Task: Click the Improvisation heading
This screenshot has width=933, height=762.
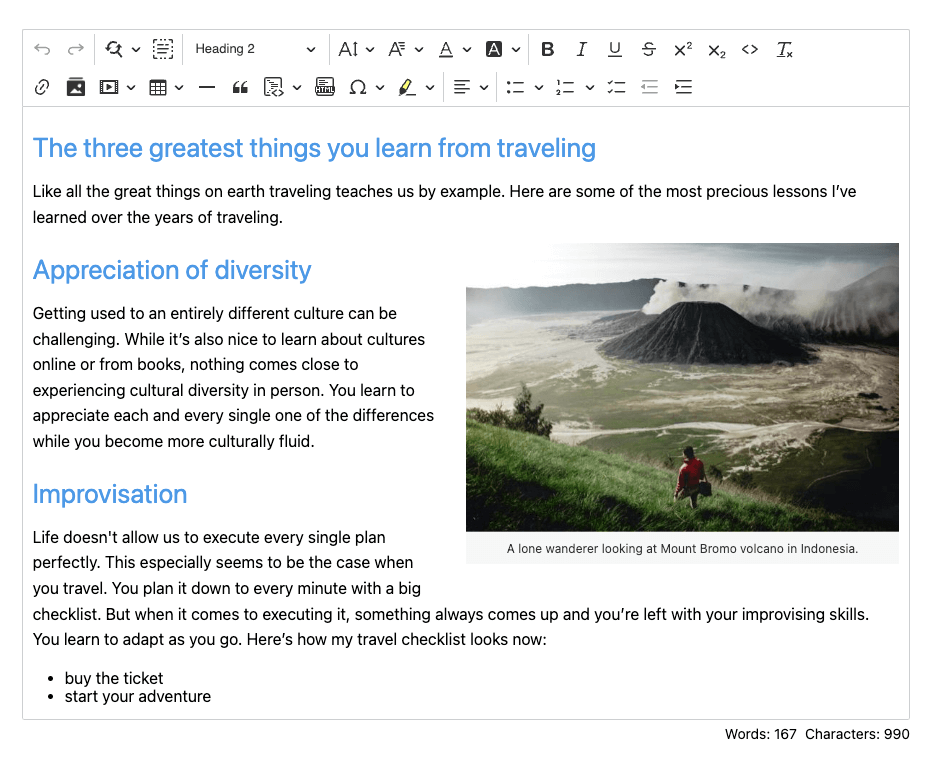Action: [110, 494]
